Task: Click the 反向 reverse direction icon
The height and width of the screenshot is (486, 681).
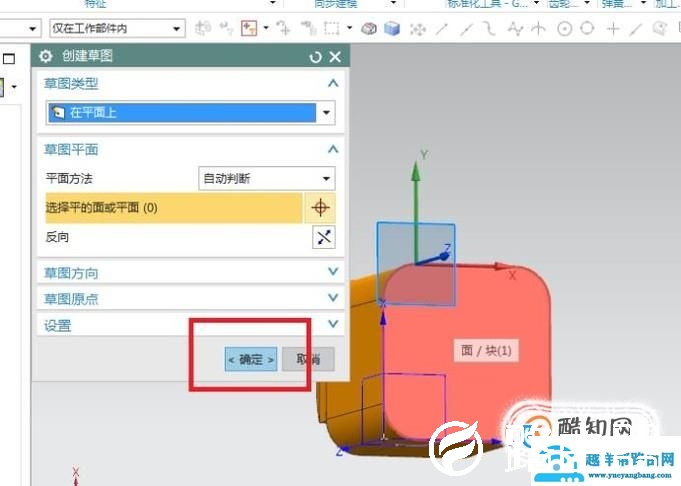Action: click(x=324, y=237)
